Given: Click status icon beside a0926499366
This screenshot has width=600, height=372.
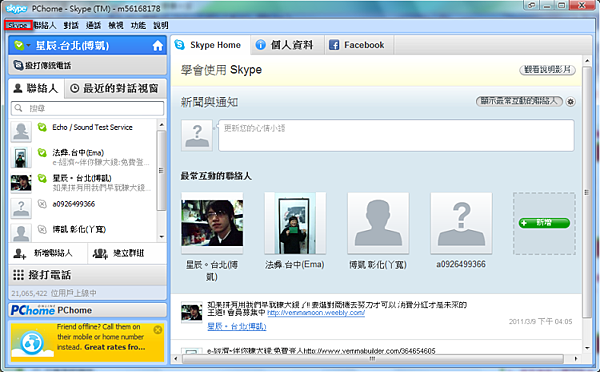Looking at the screenshot, I should [x=42, y=204].
